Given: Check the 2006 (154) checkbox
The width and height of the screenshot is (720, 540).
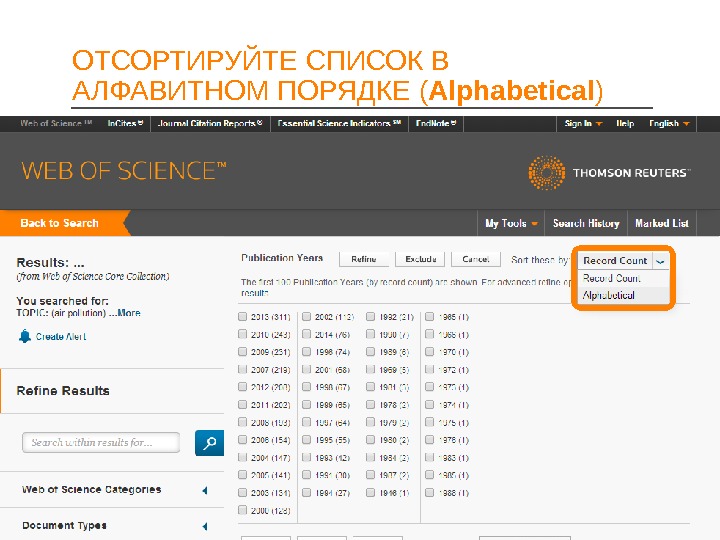Looking at the screenshot, I should coord(242,439).
